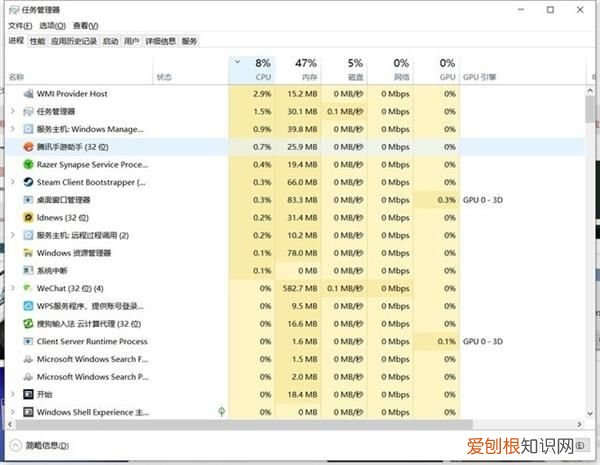
Task: Open the 文件(F) menu
Action: click(20, 26)
